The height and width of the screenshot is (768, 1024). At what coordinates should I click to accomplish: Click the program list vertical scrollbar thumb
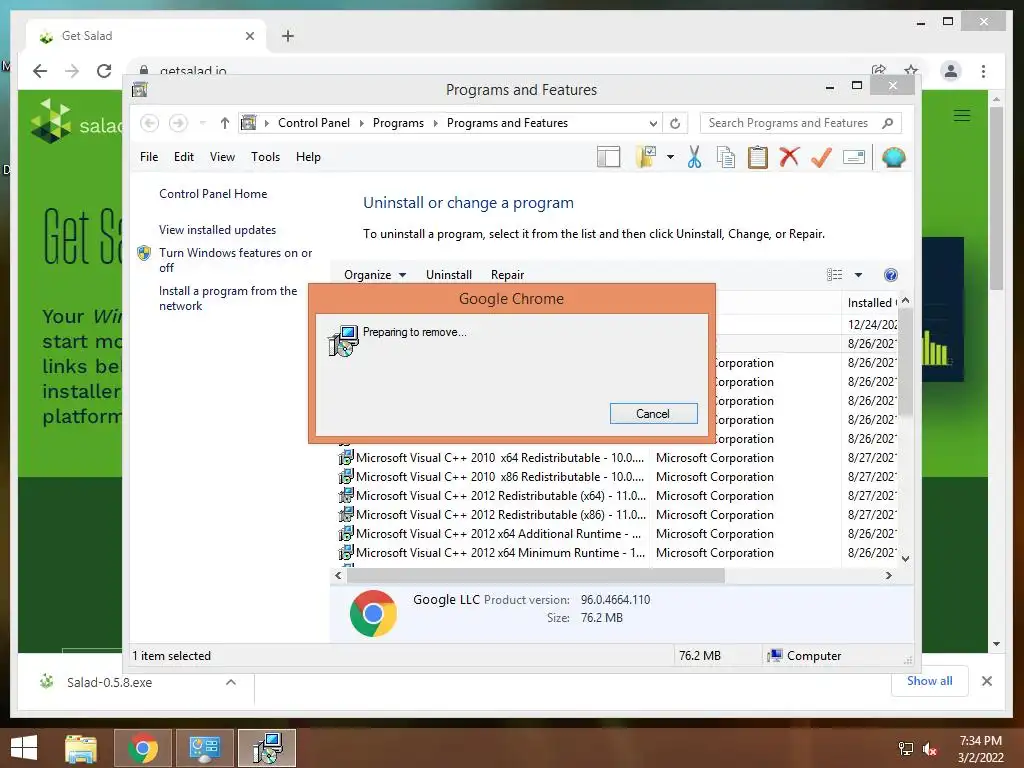[905, 361]
